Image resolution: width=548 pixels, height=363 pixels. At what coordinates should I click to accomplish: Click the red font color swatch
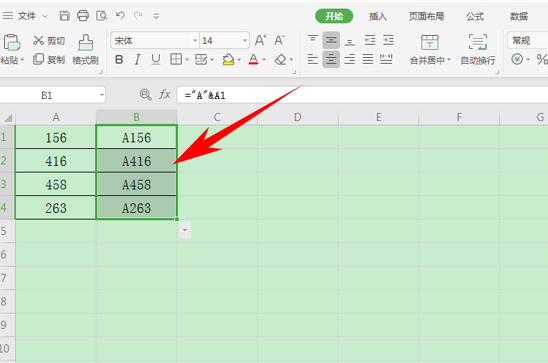click(x=253, y=60)
